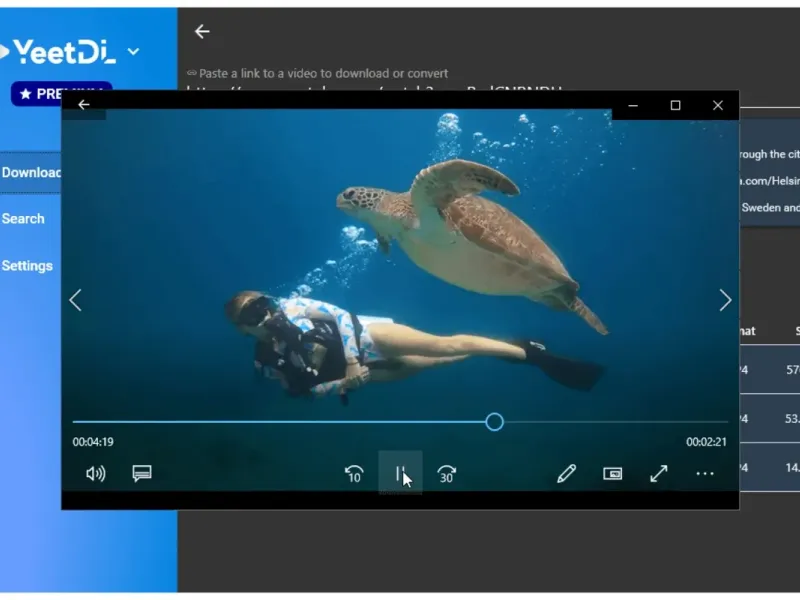Skip back 10 seconds in the video
Screen dimensions: 800x600
(354, 474)
